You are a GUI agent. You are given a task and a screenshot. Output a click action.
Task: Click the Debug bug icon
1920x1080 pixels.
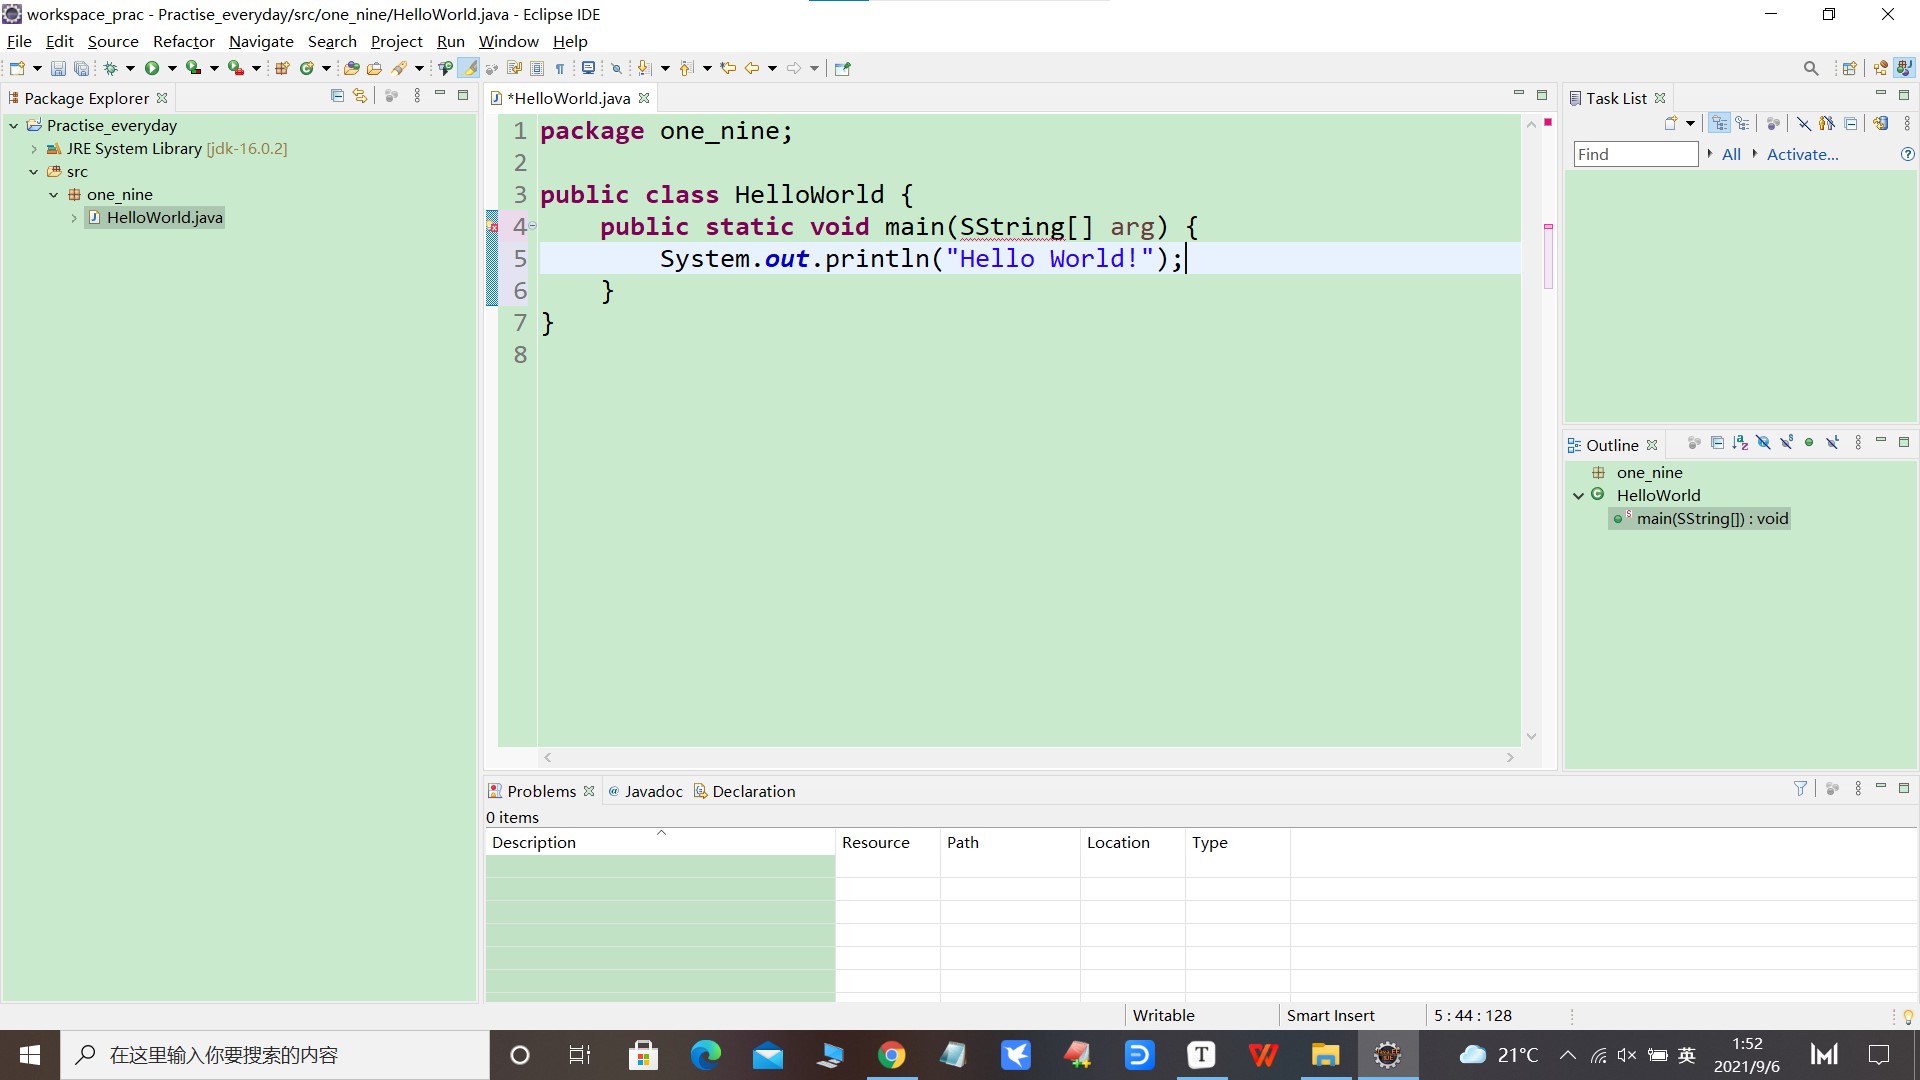(x=110, y=68)
